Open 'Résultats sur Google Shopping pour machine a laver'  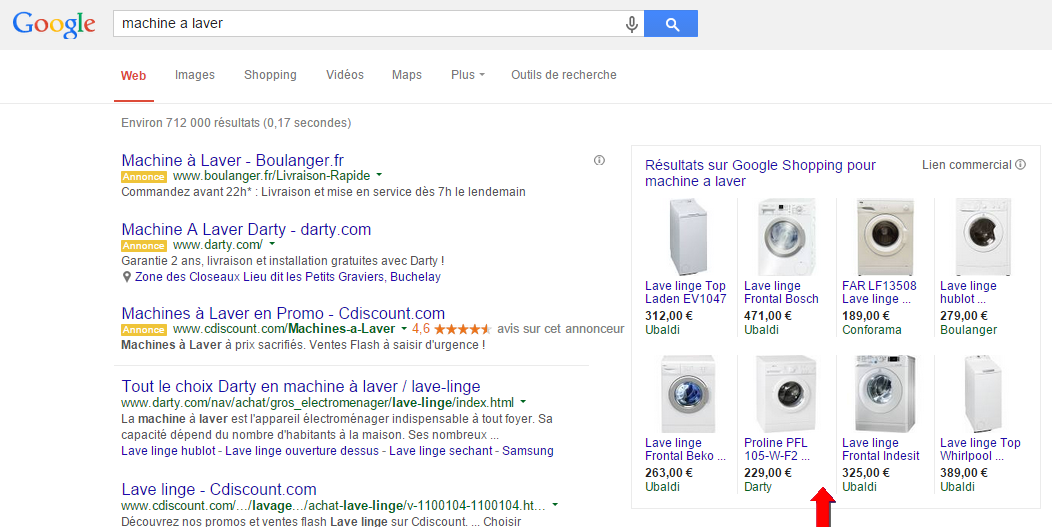tap(760, 173)
